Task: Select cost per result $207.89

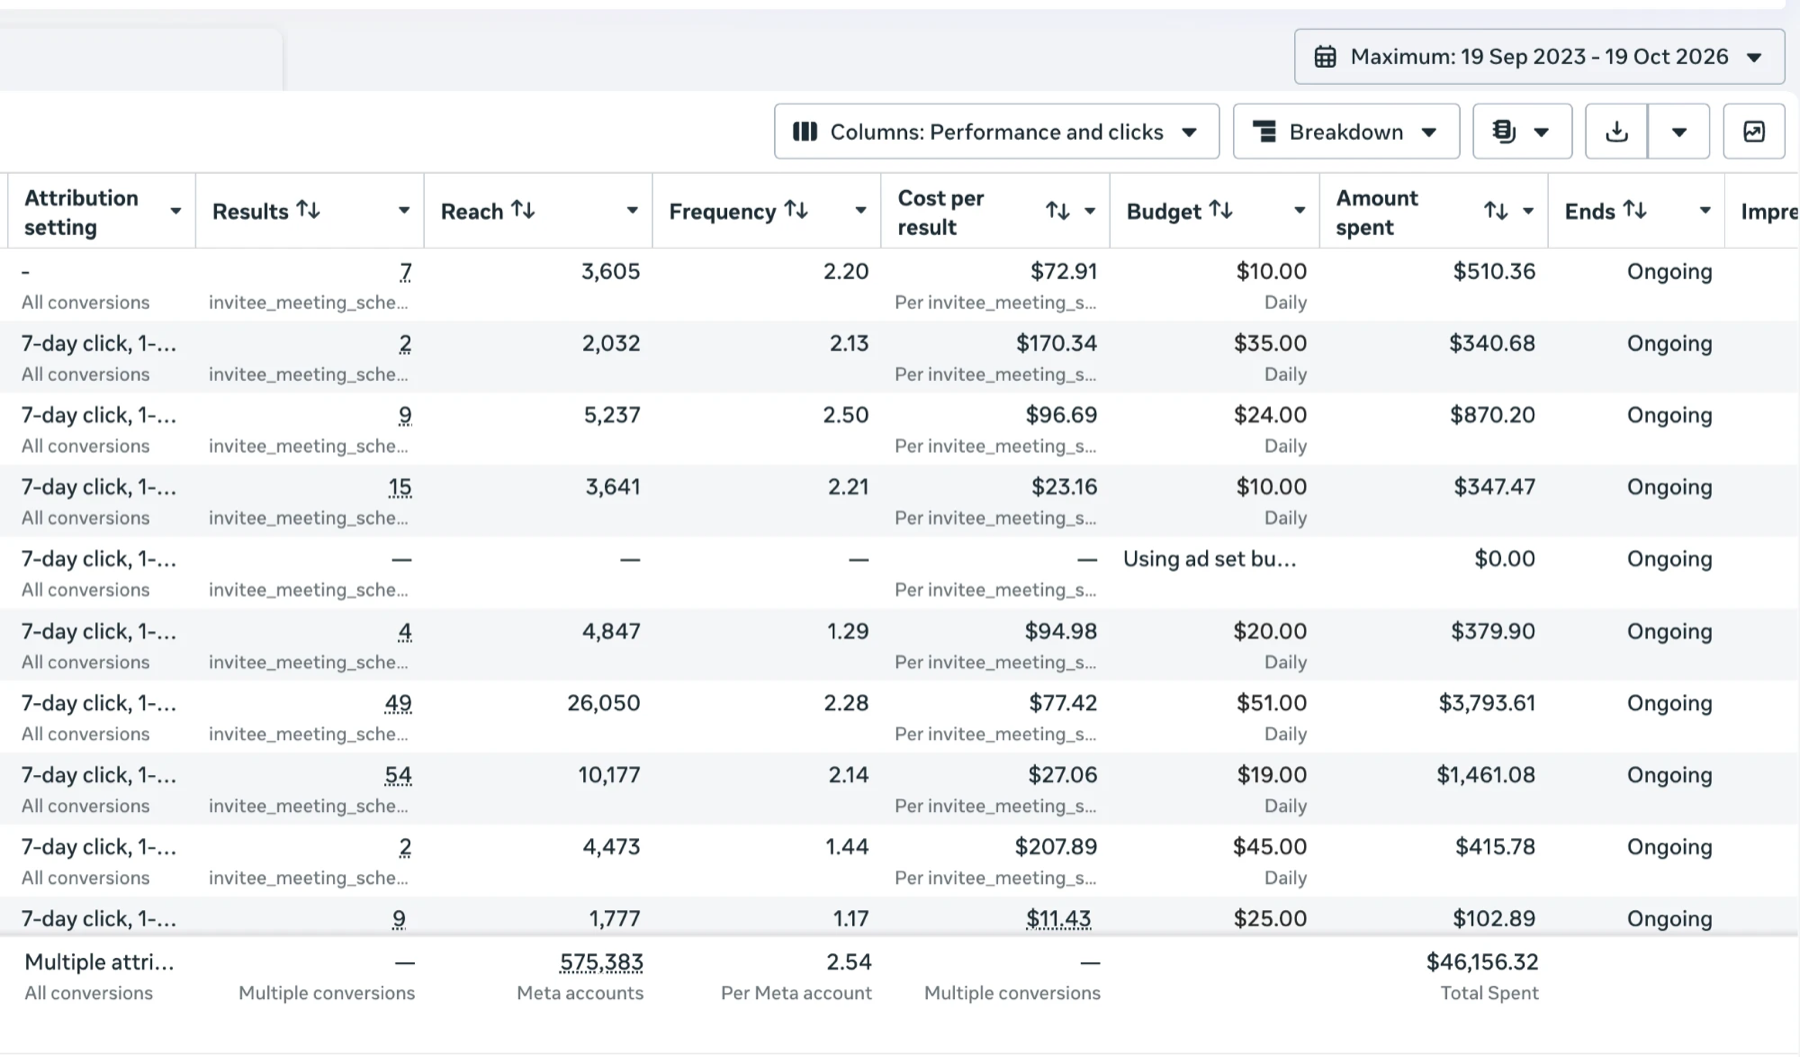Action: [x=1056, y=847]
